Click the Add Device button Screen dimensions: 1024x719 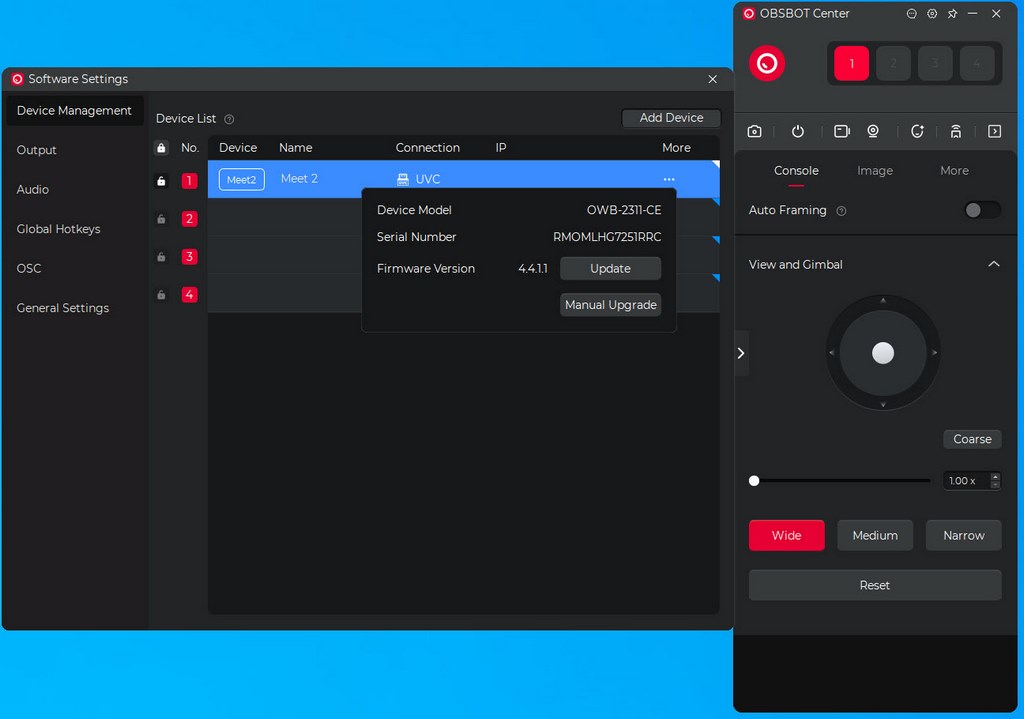tap(671, 118)
